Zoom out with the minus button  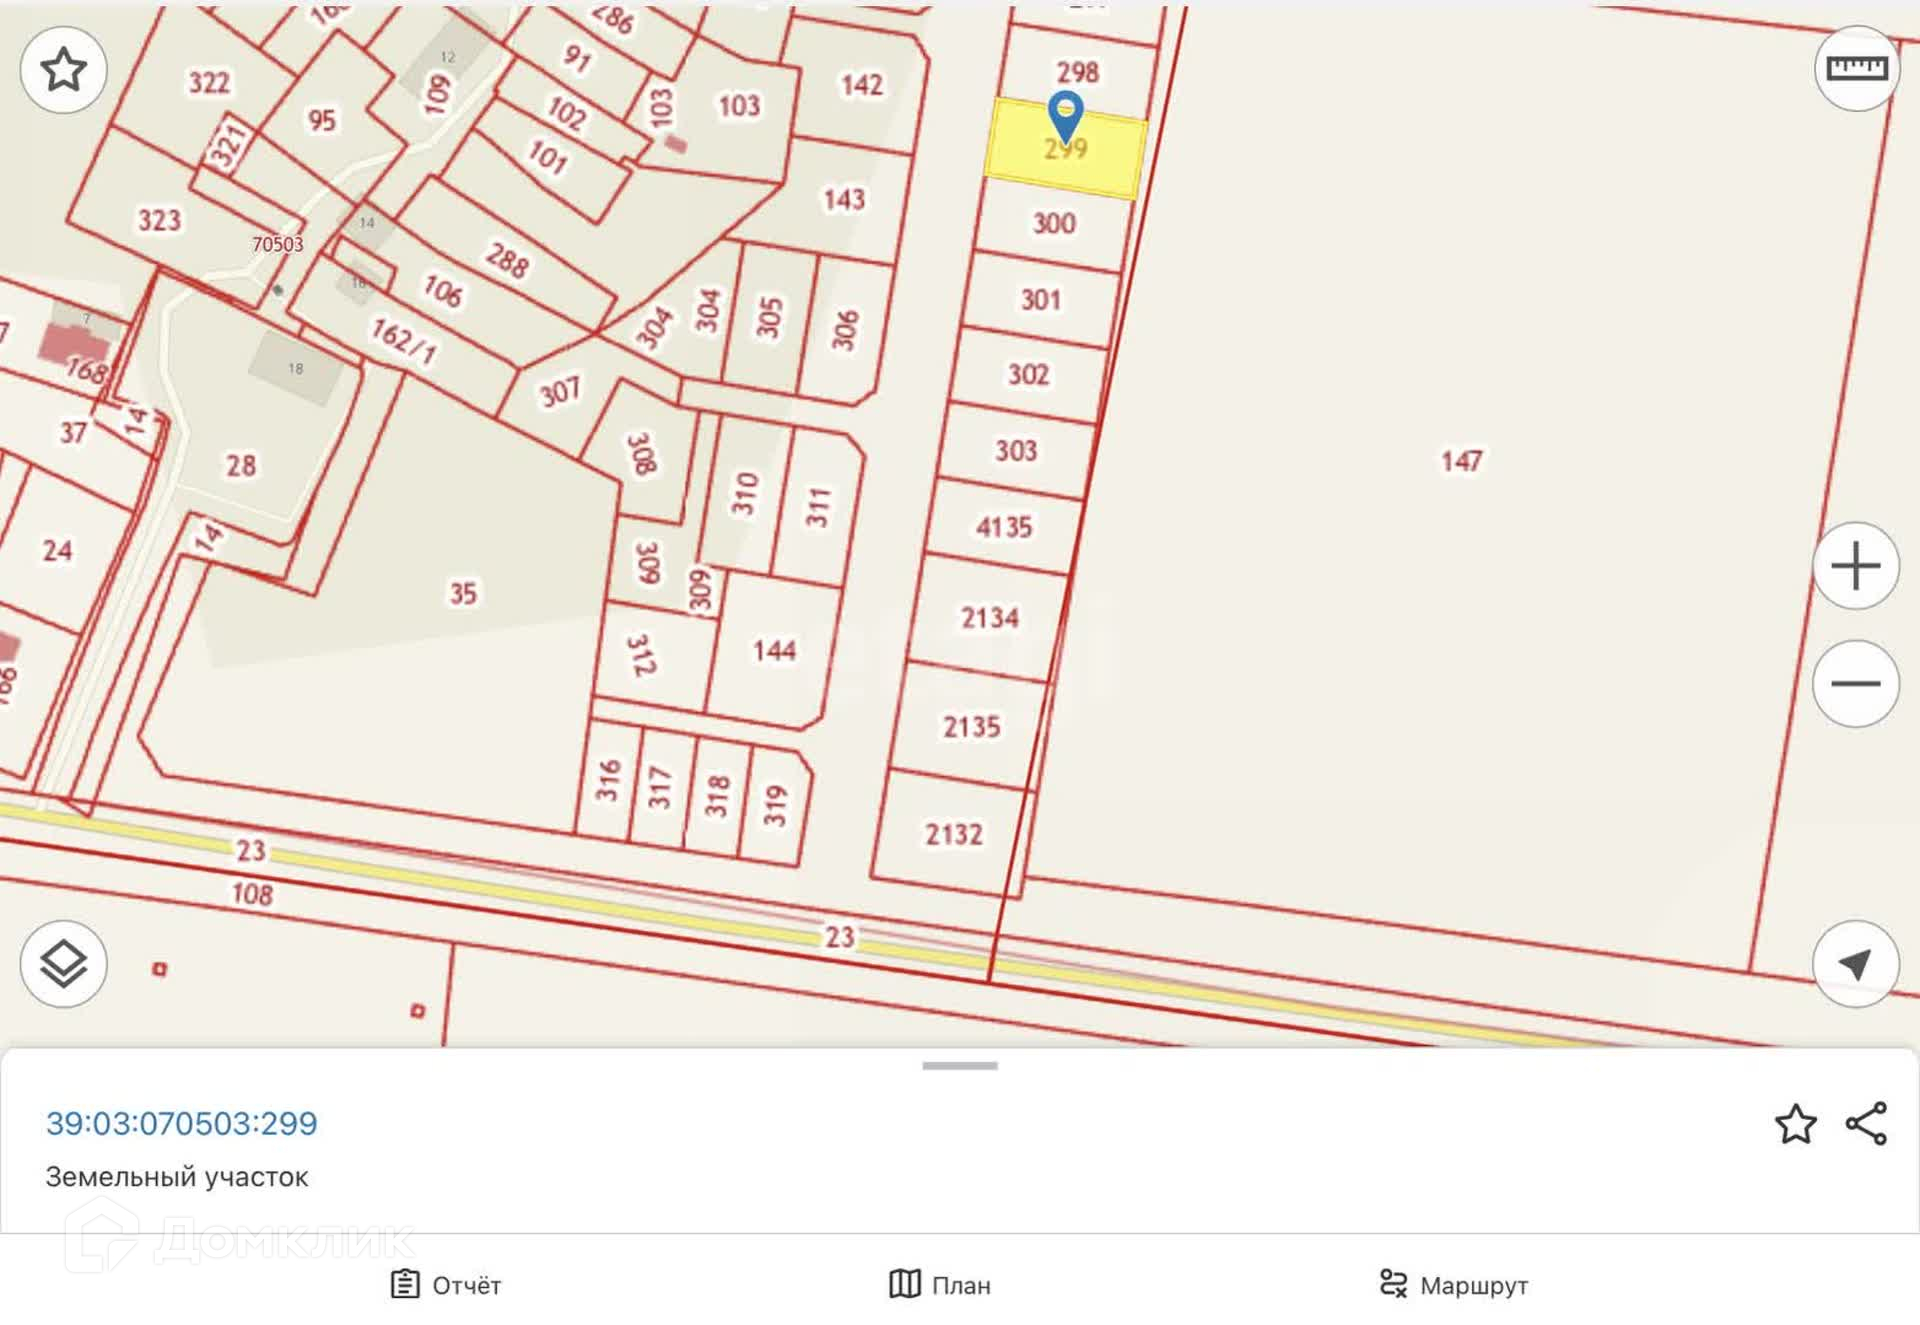[1856, 684]
